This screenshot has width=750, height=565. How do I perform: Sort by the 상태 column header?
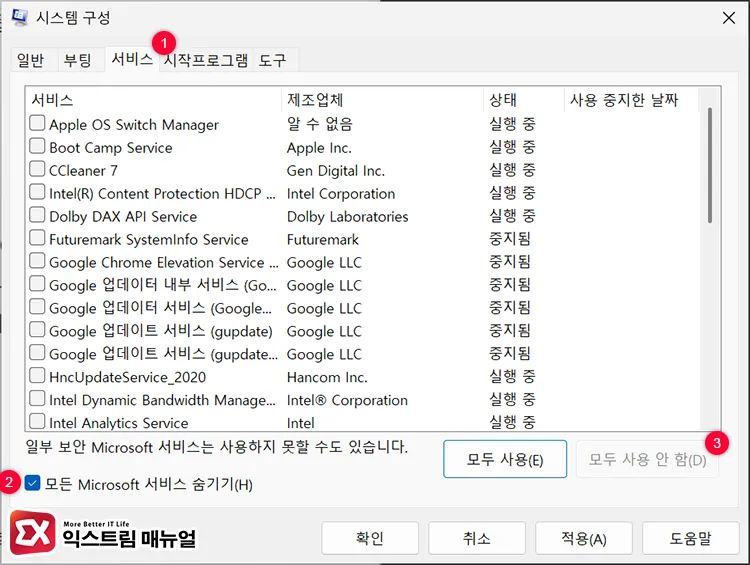pyautogui.click(x=524, y=100)
